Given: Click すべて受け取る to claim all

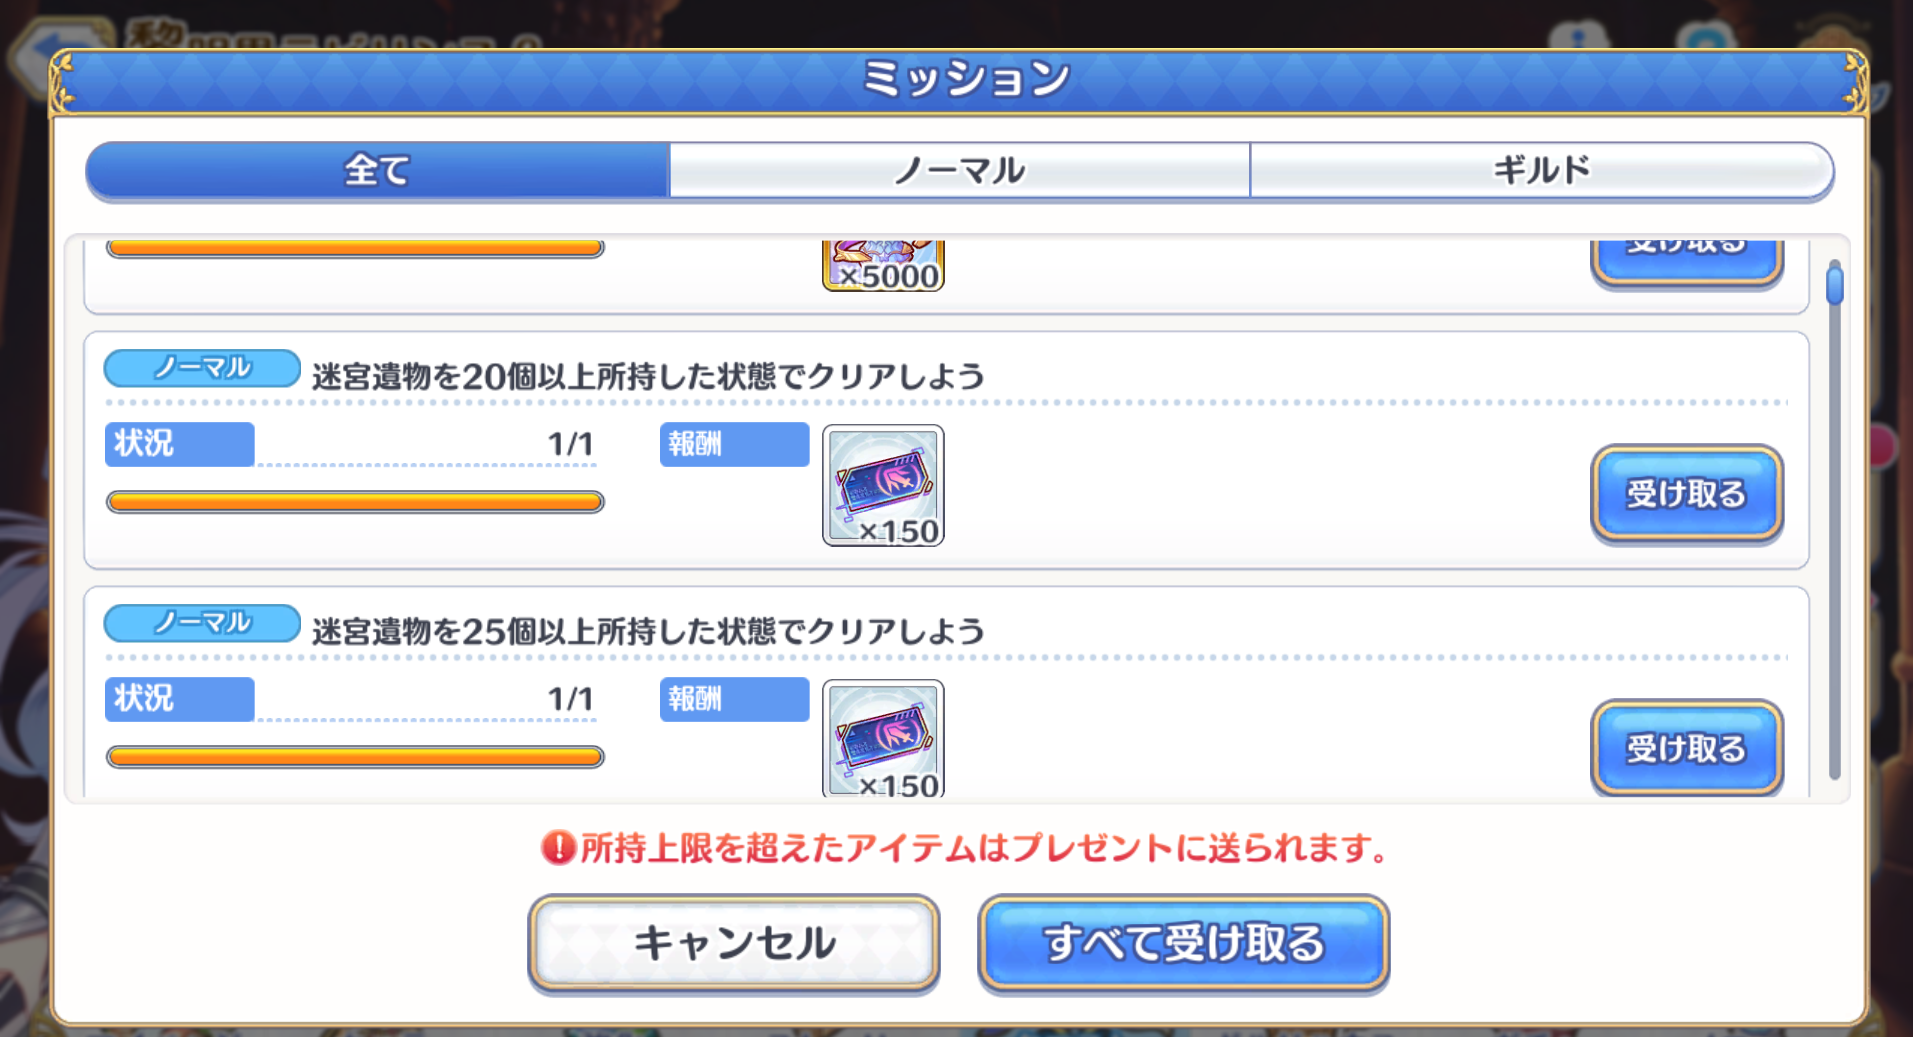Looking at the screenshot, I should [1184, 943].
